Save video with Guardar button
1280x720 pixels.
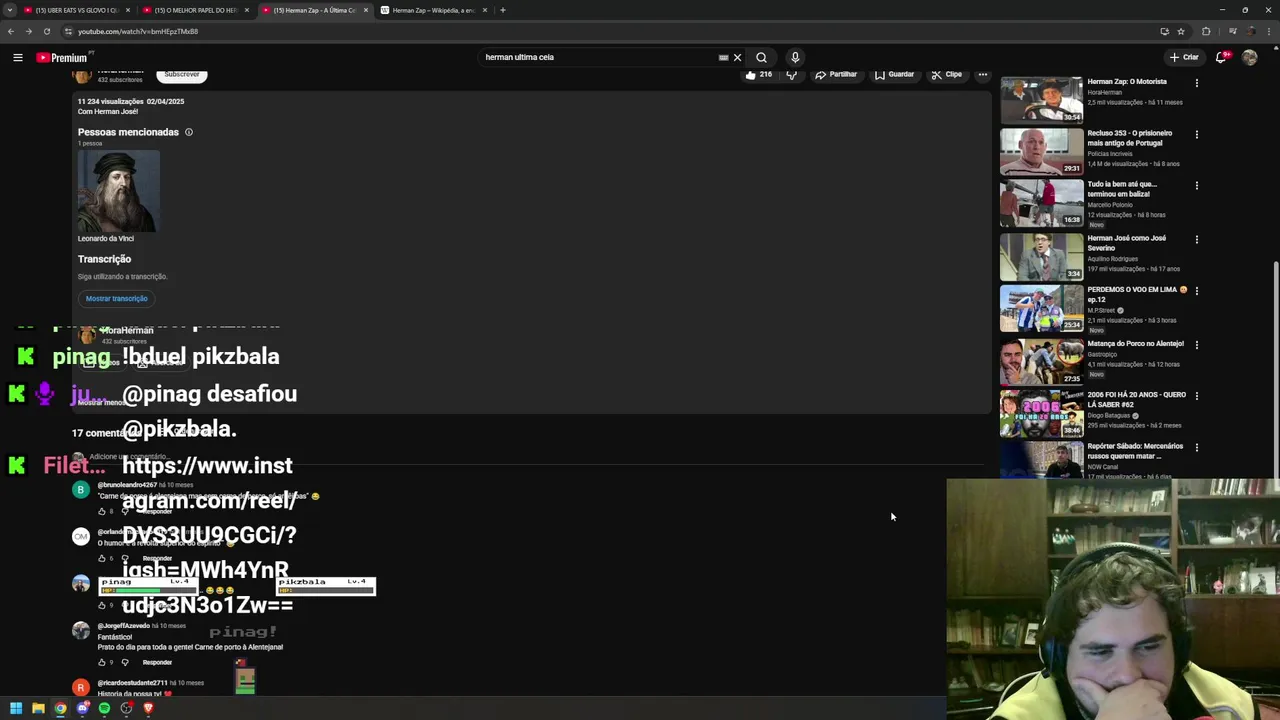point(894,74)
